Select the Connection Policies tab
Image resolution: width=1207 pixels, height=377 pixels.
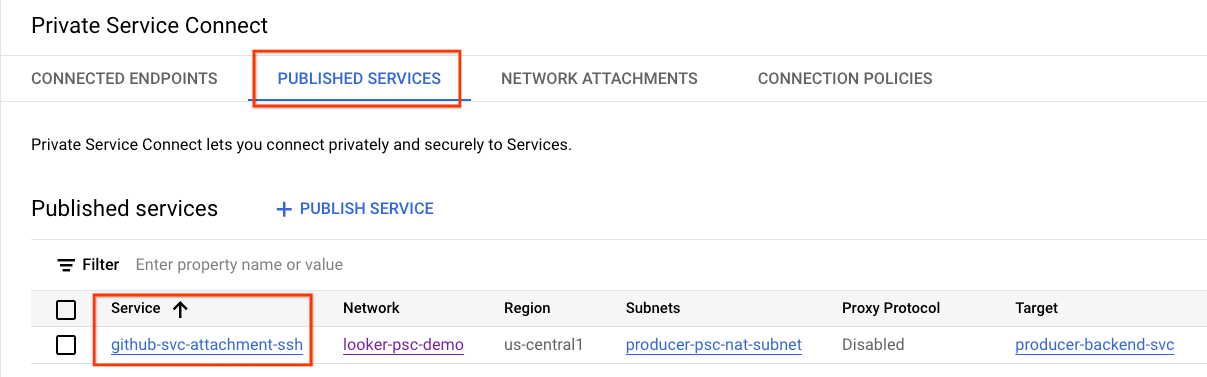click(x=845, y=78)
